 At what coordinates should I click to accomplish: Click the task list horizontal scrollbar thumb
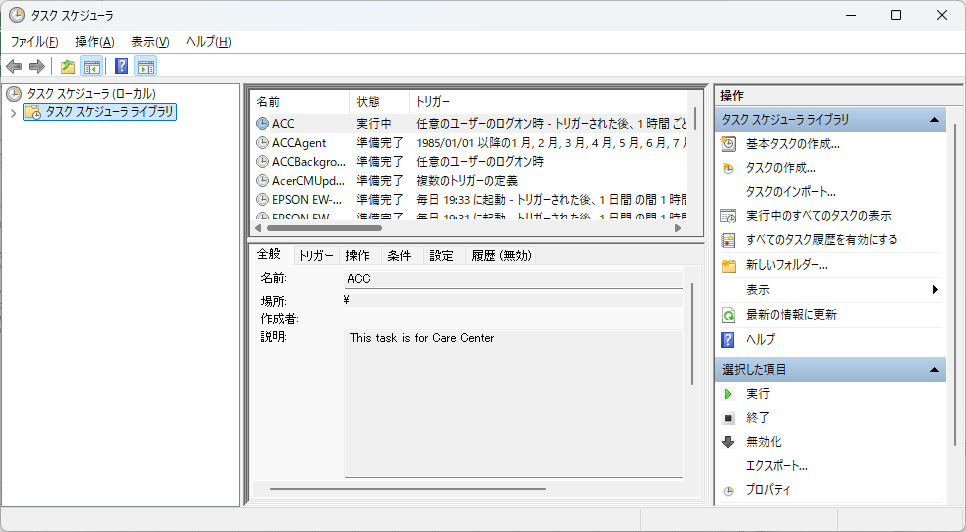[324, 228]
